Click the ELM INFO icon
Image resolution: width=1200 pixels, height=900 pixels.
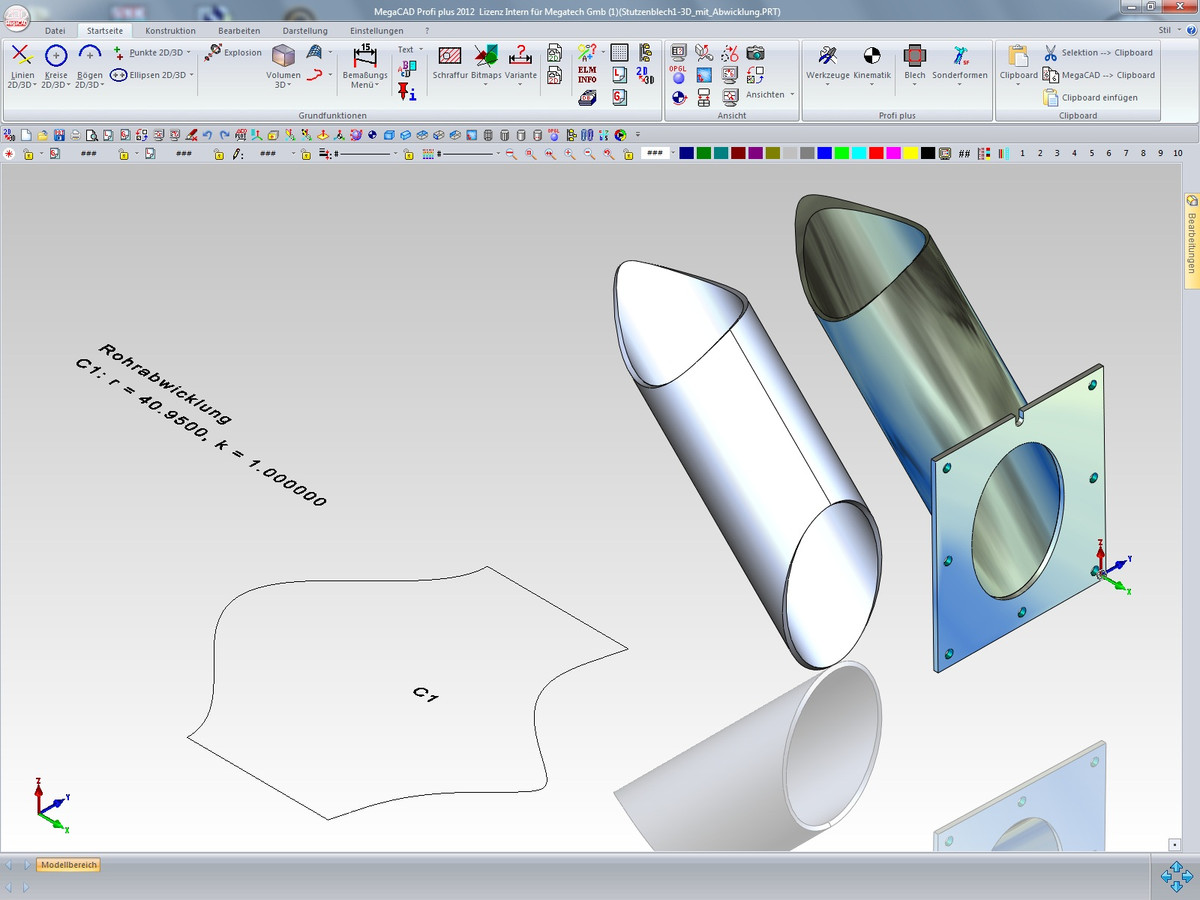[587, 74]
